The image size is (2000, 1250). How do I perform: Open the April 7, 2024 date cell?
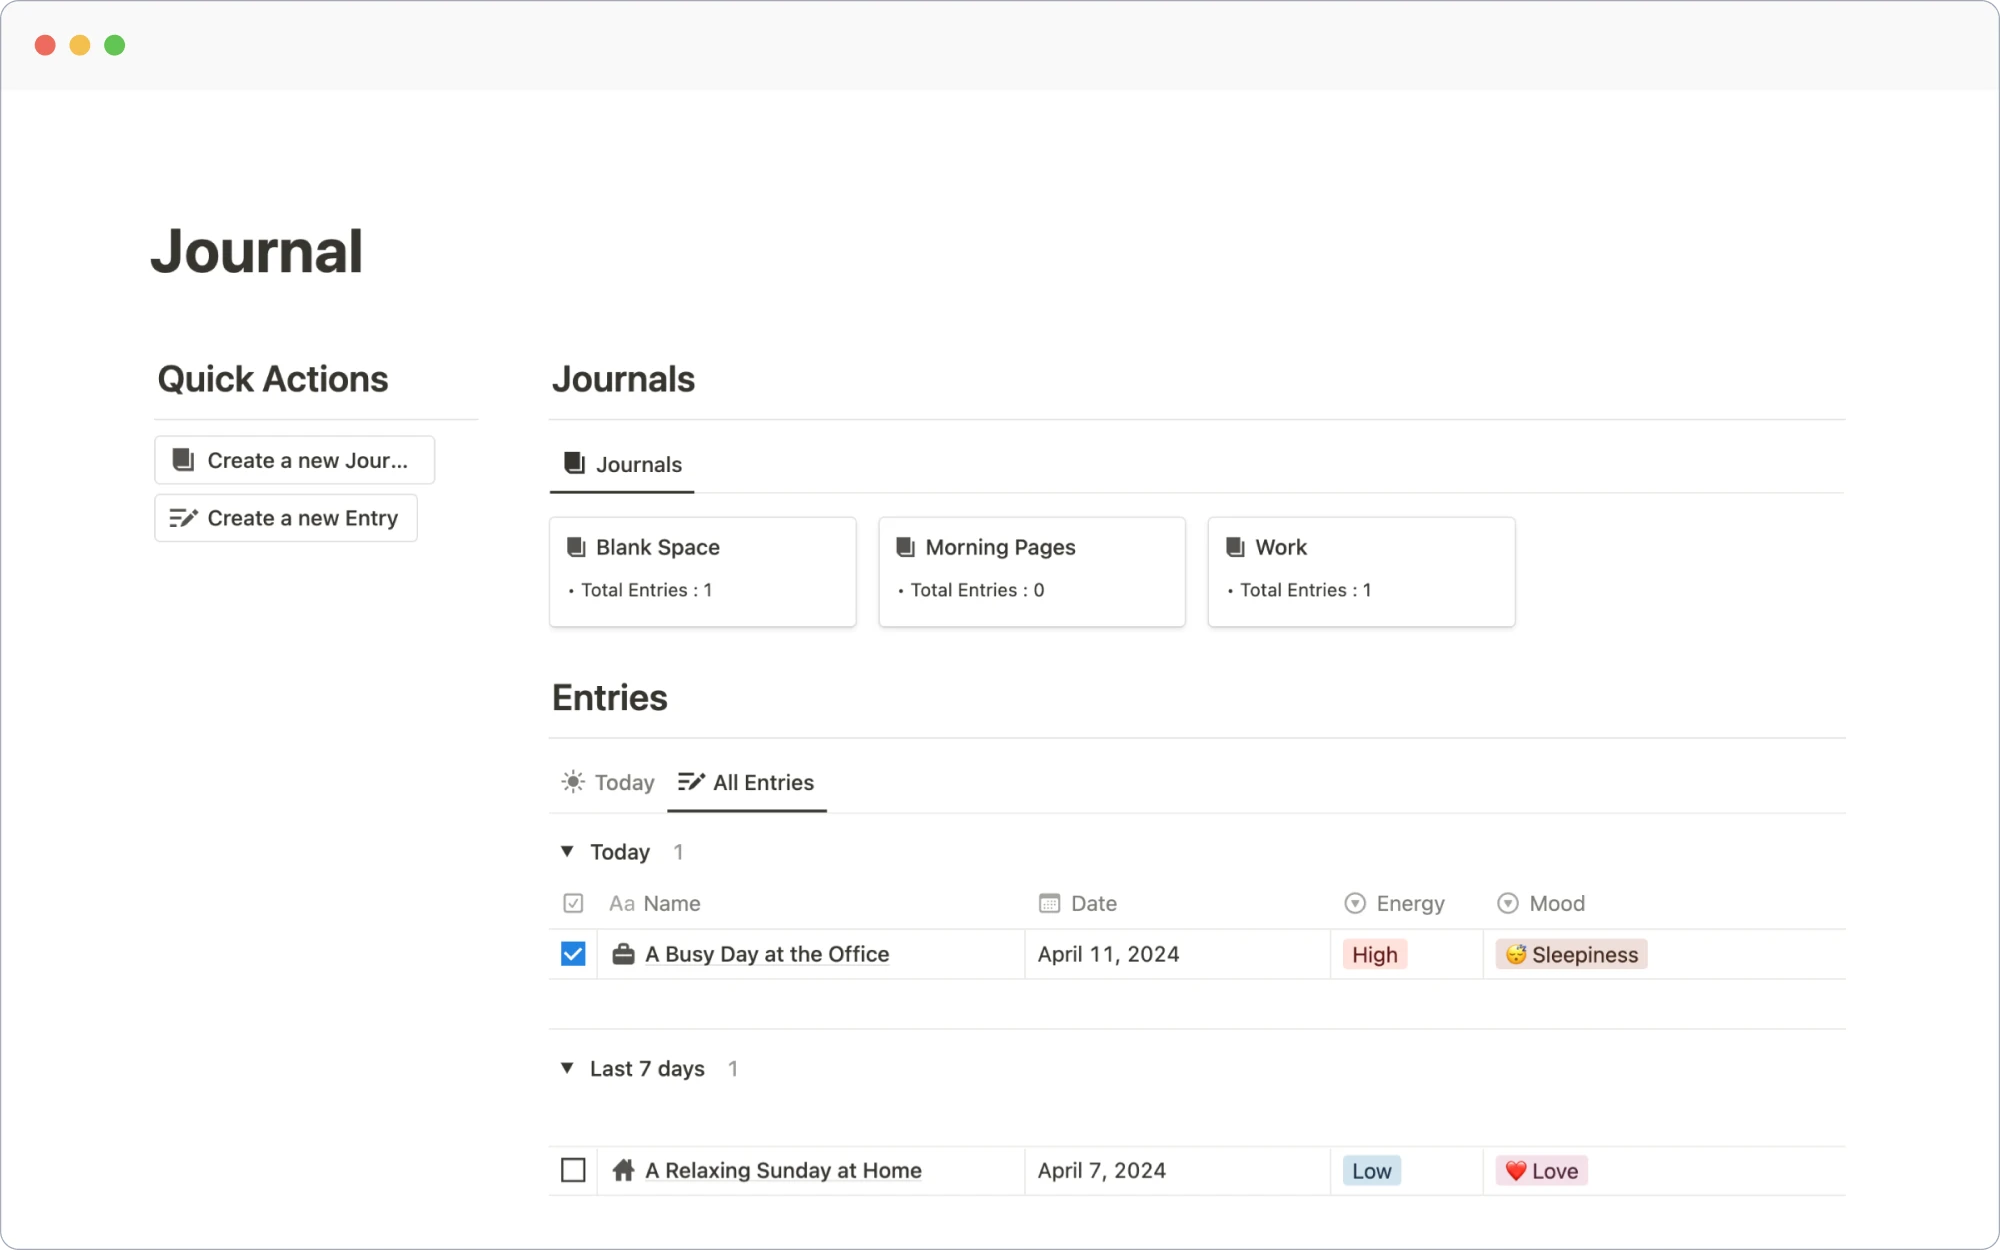[1101, 1170]
